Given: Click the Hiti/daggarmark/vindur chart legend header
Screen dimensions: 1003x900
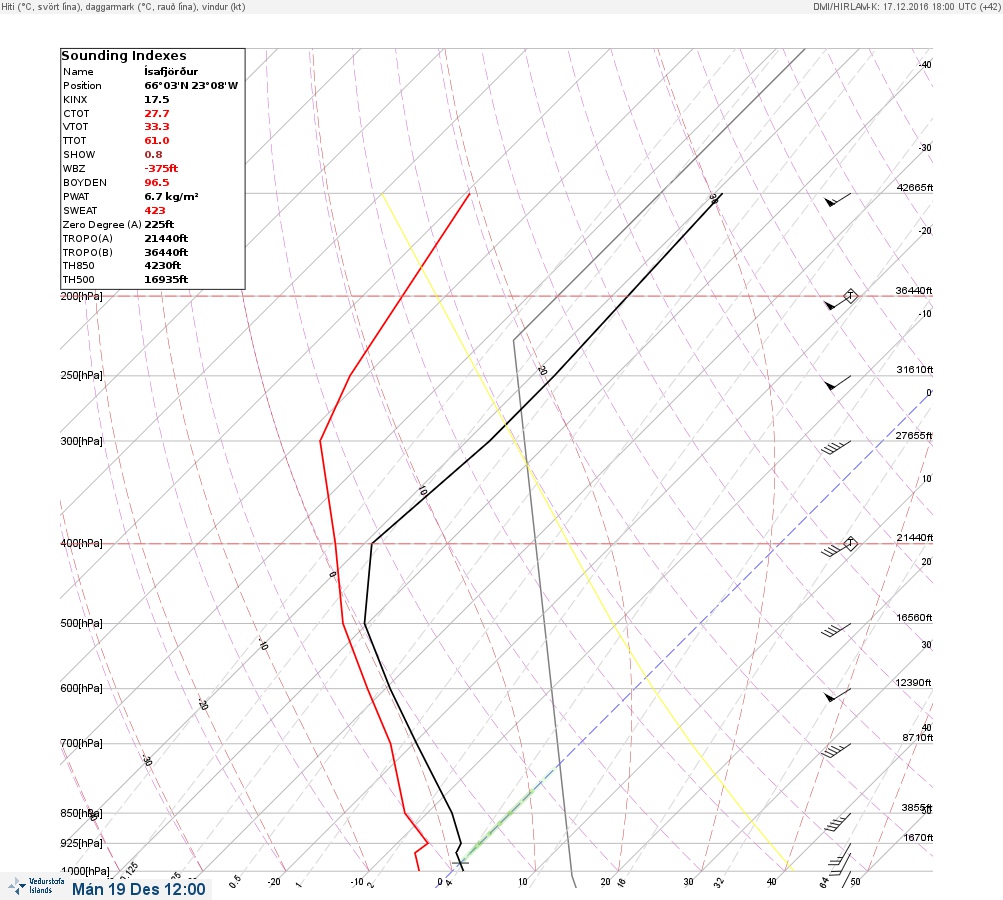Looking at the screenshot, I should [123, 7].
